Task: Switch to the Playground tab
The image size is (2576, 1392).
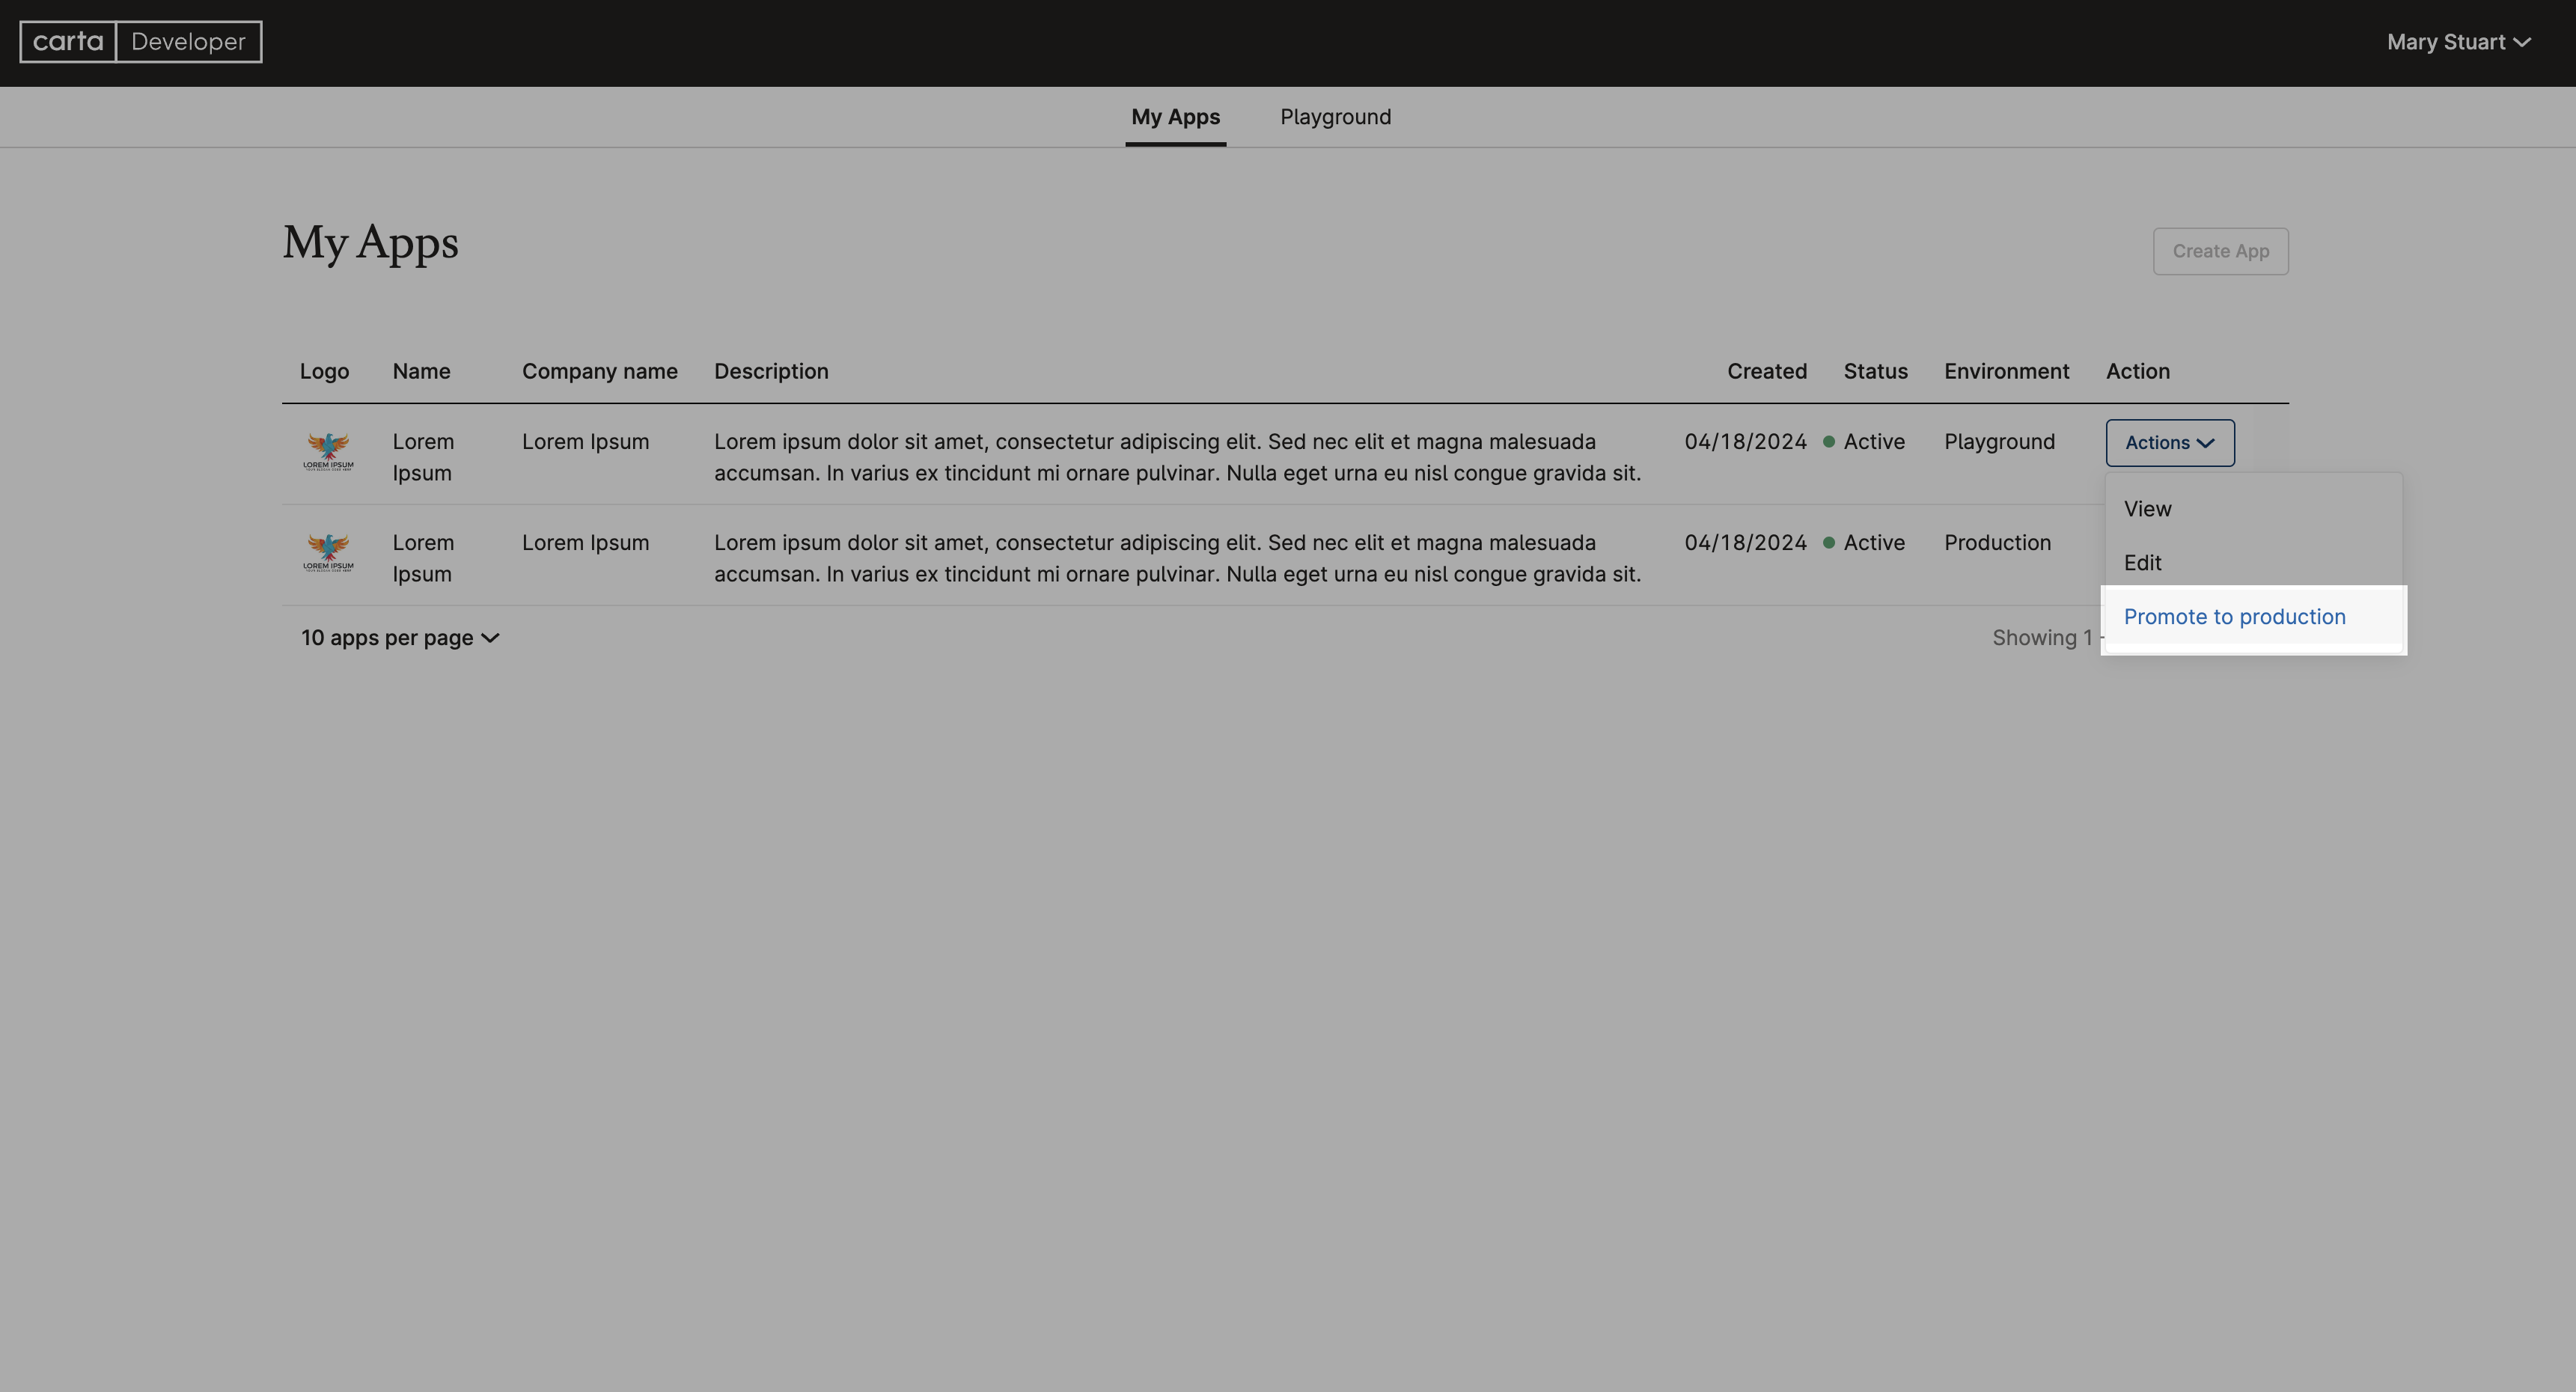Action: [x=1335, y=117]
